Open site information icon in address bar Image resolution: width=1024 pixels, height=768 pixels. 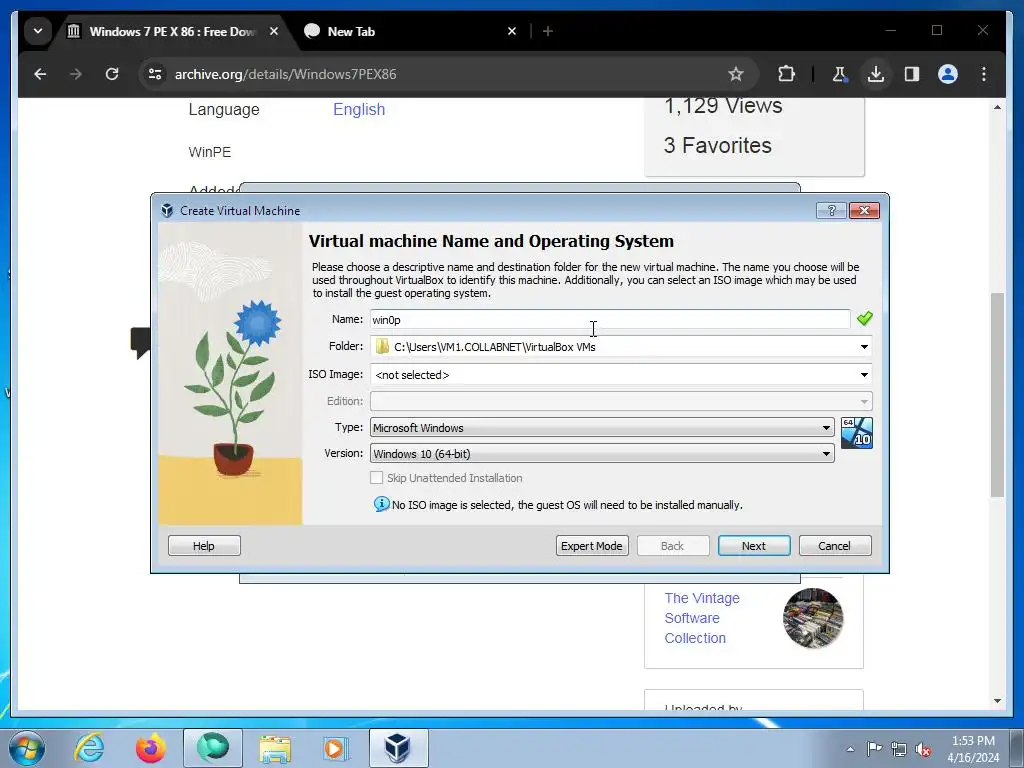[x=155, y=74]
